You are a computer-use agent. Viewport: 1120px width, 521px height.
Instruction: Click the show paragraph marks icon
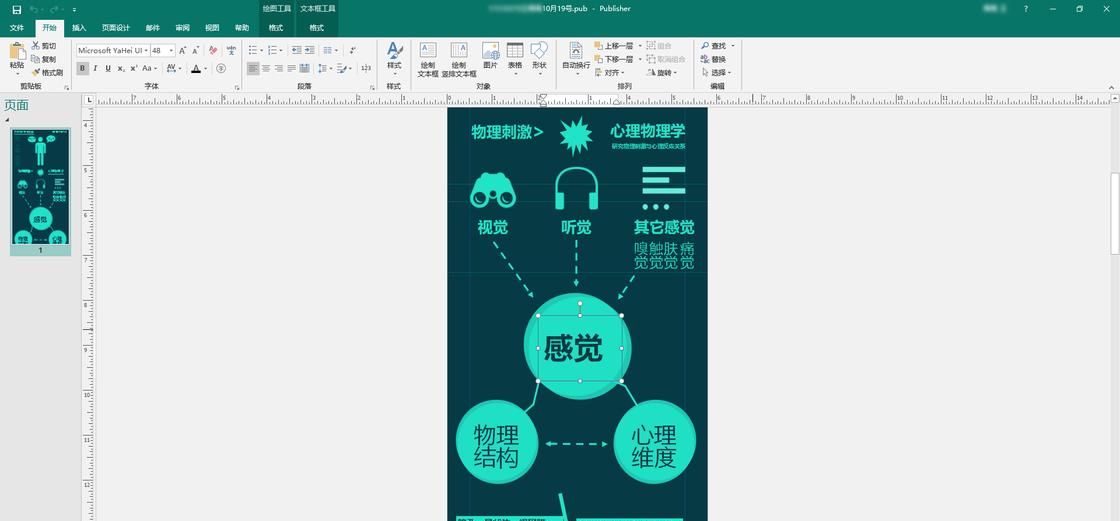coord(354,50)
